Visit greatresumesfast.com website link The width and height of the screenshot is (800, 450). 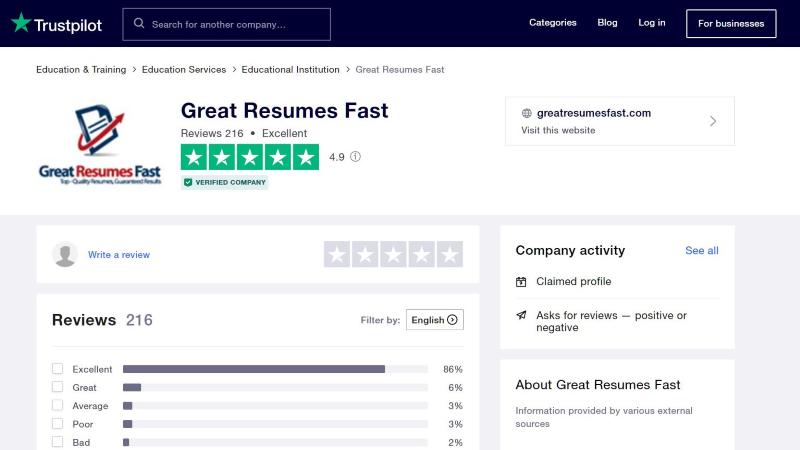coord(594,113)
